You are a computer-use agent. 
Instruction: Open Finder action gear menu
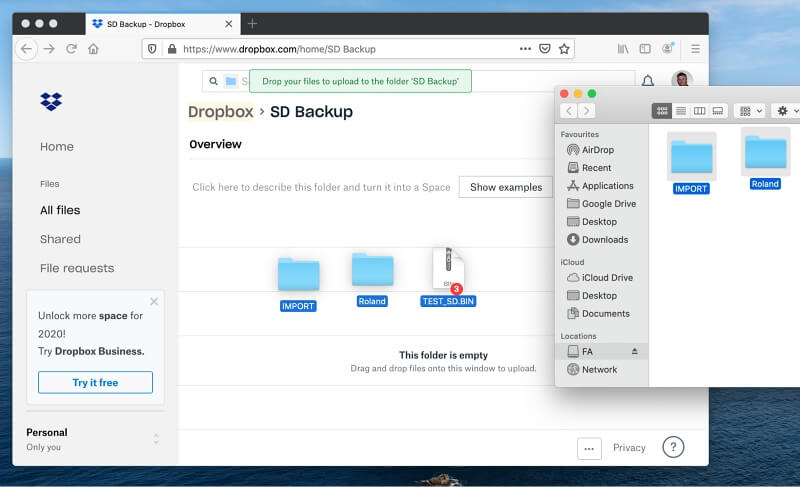coord(786,111)
